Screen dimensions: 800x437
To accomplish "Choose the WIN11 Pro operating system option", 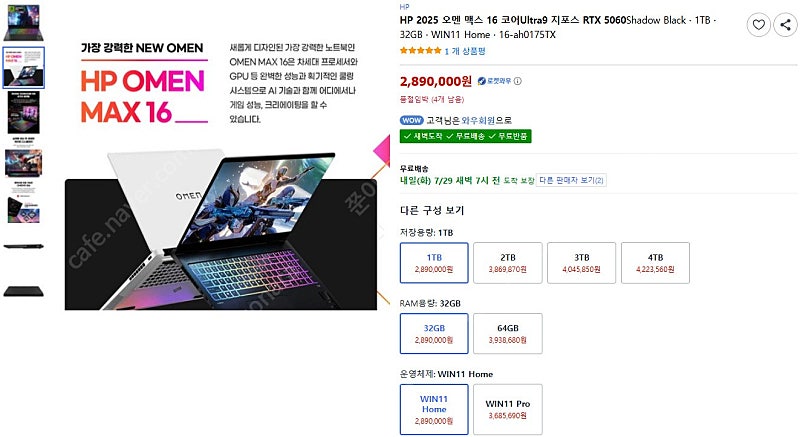I will [x=508, y=409].
